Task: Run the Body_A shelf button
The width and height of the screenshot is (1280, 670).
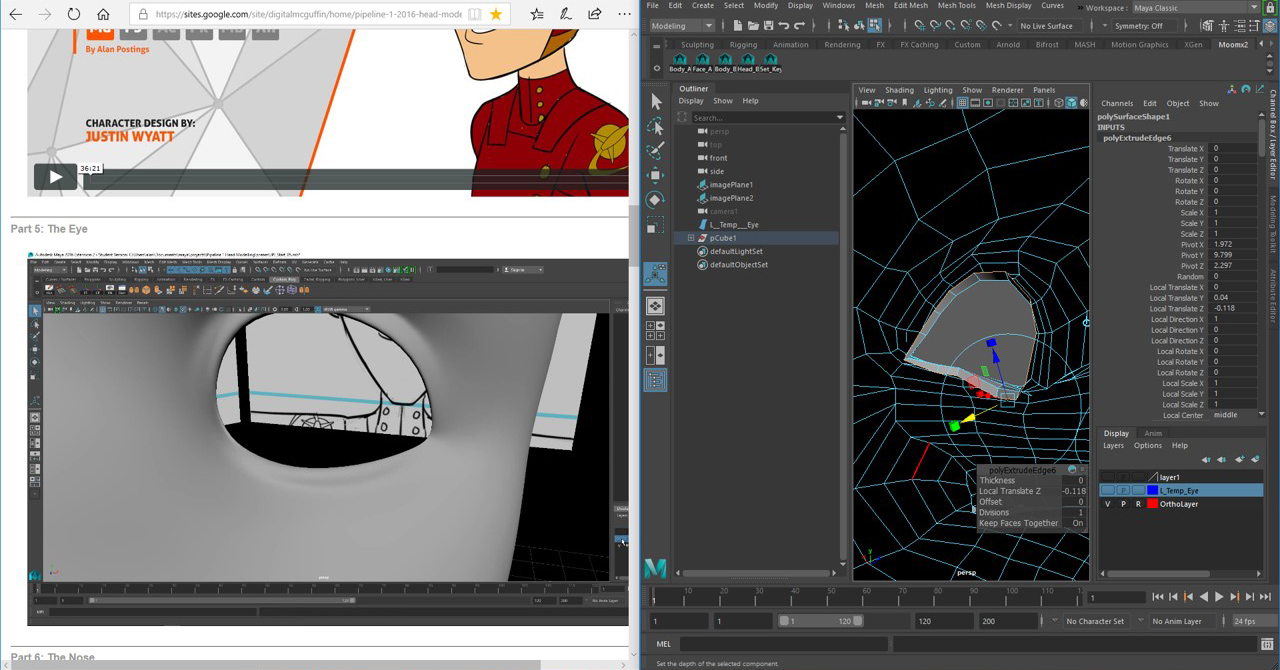Action: coord(680,63)
